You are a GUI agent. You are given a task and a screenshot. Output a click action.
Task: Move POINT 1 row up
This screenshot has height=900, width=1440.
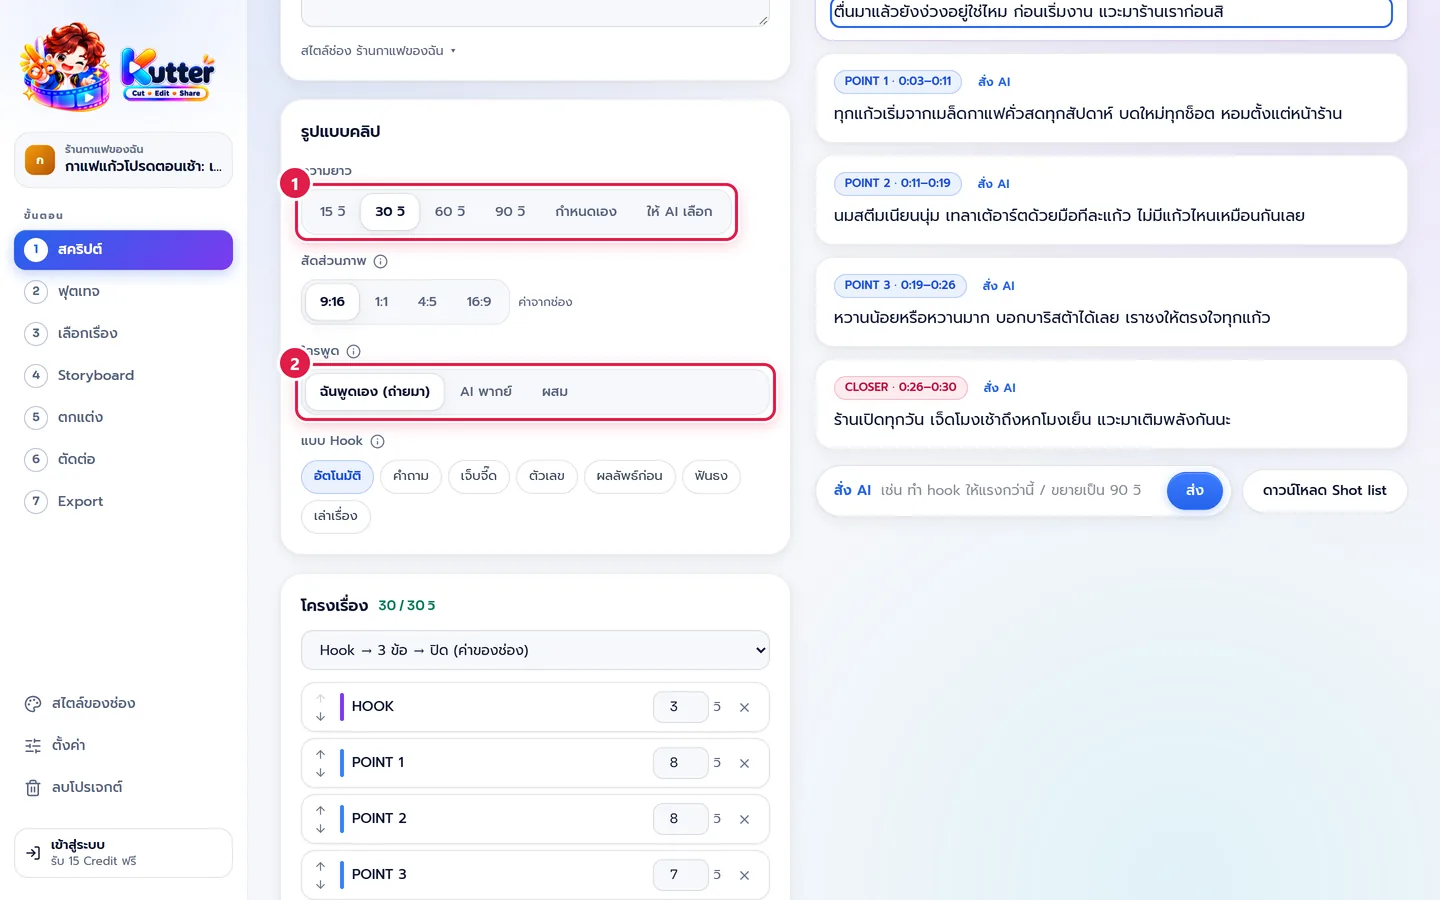point(320,754)
